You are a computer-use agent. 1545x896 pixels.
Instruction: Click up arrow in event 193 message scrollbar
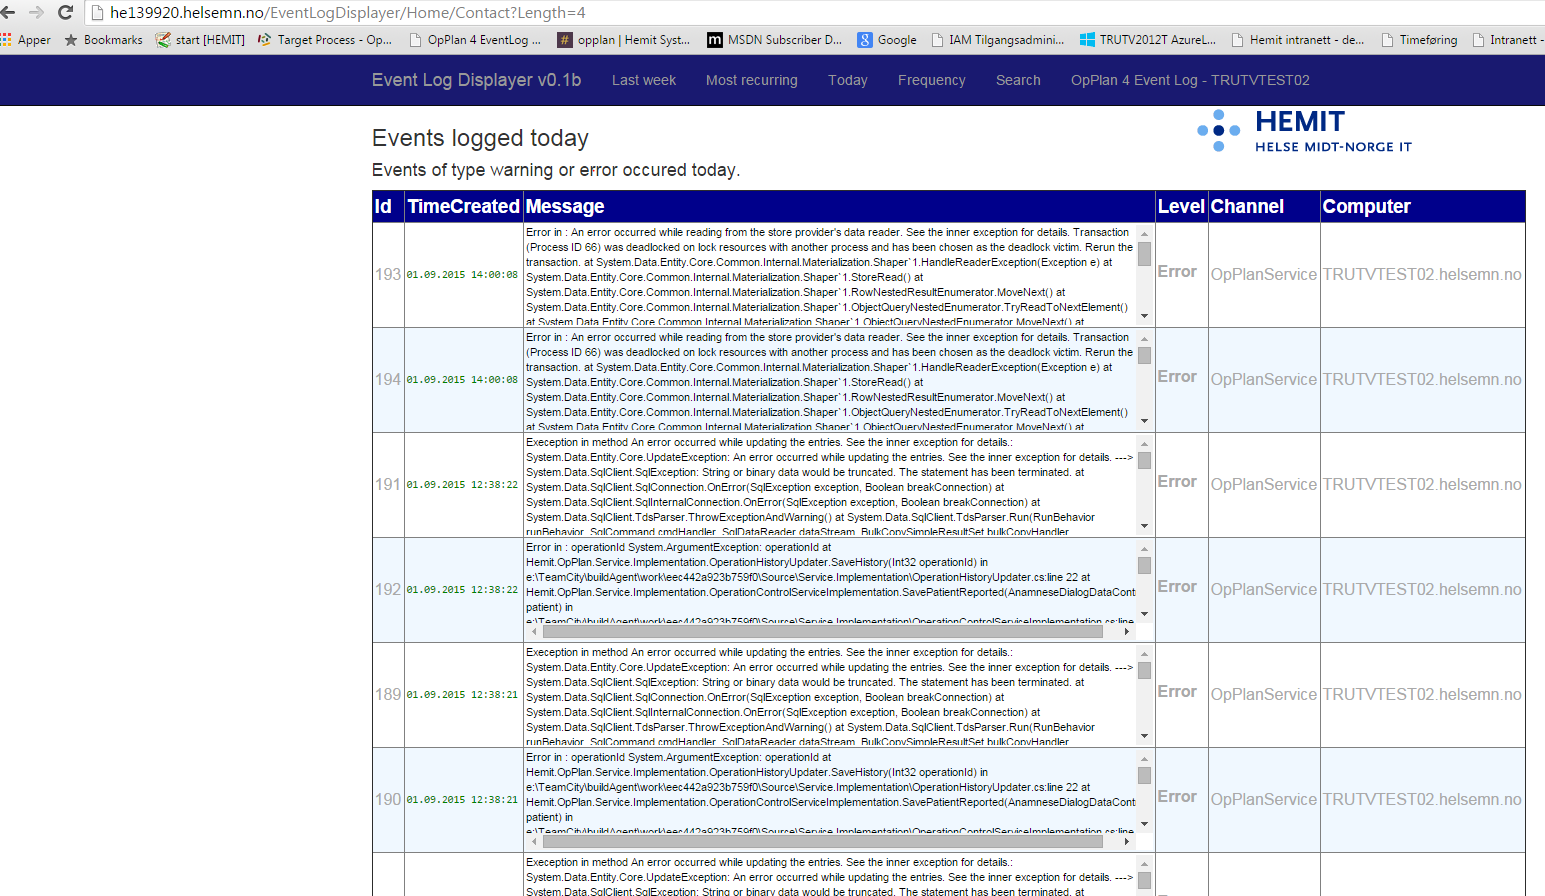click(x=1144, y=233)
